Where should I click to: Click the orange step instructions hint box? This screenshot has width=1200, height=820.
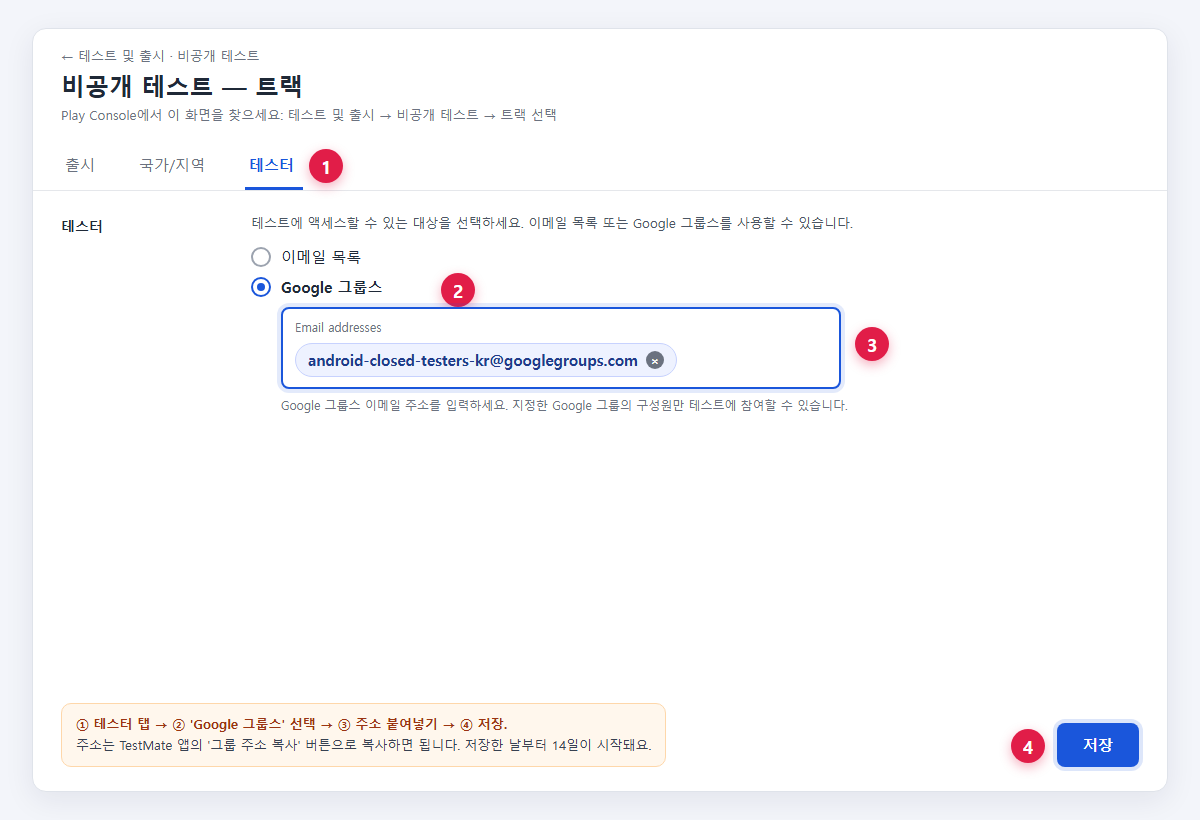[x=363, y=735]
